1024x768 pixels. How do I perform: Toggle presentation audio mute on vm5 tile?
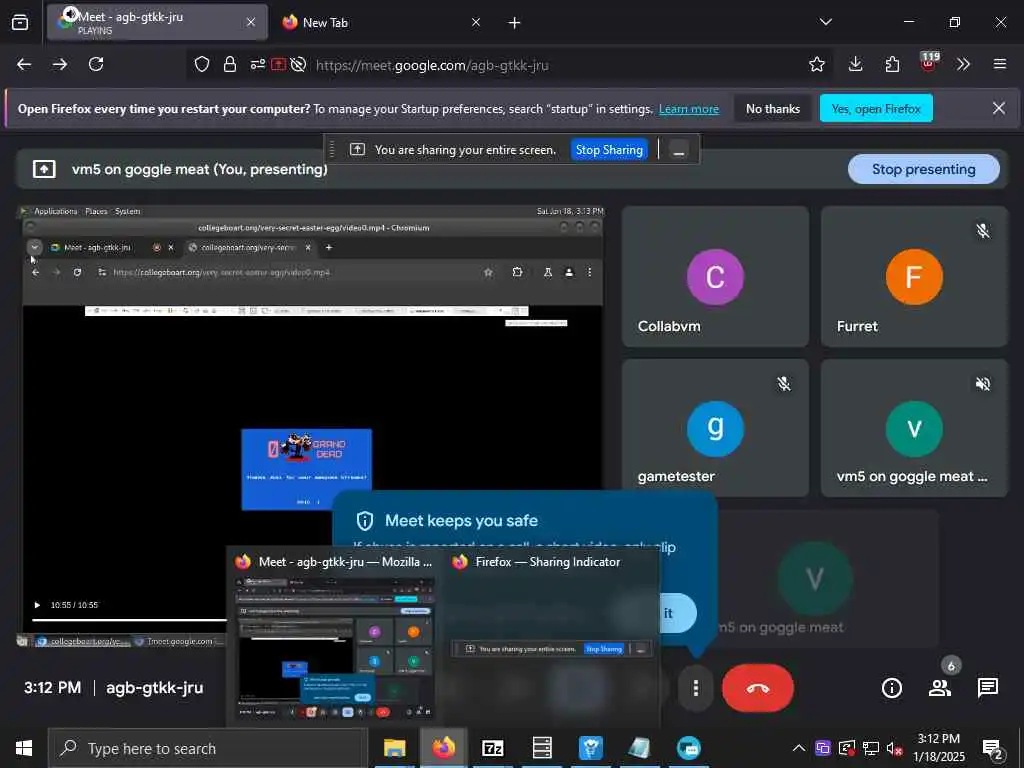[983, 383]
